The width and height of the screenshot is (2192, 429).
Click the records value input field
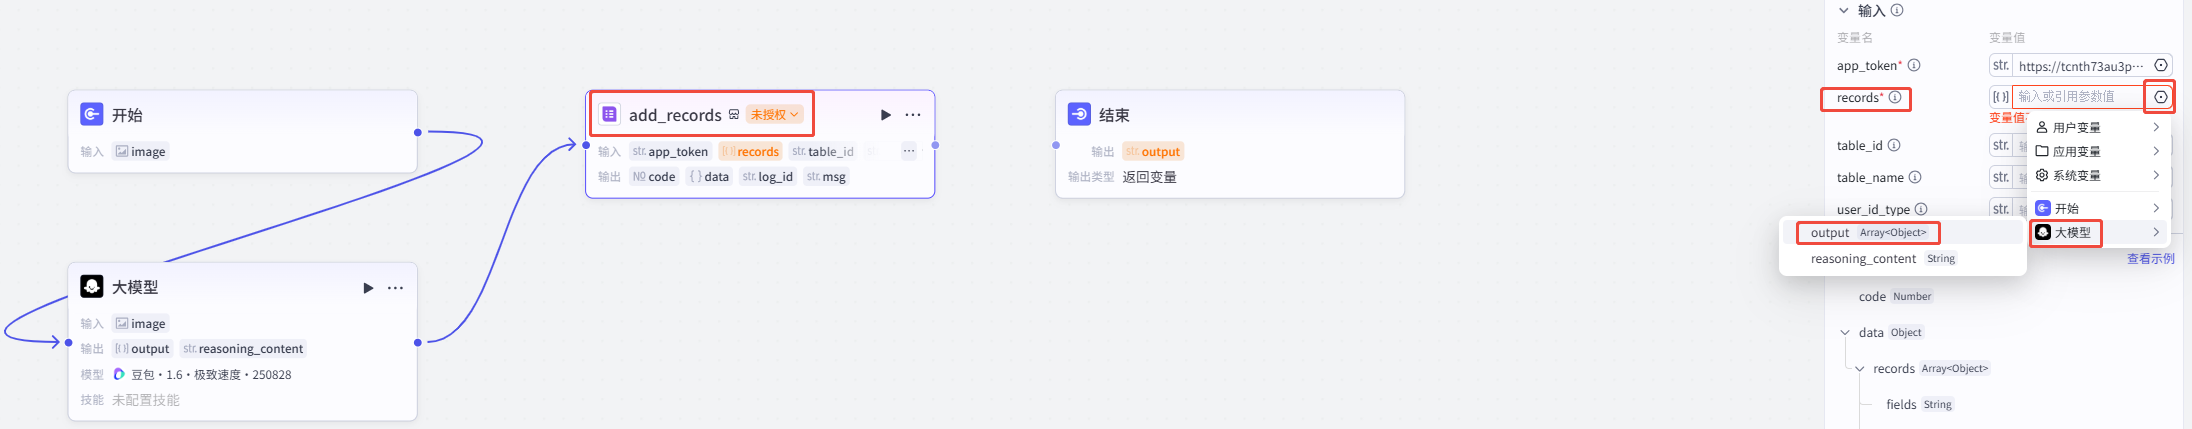[2078, 97]
